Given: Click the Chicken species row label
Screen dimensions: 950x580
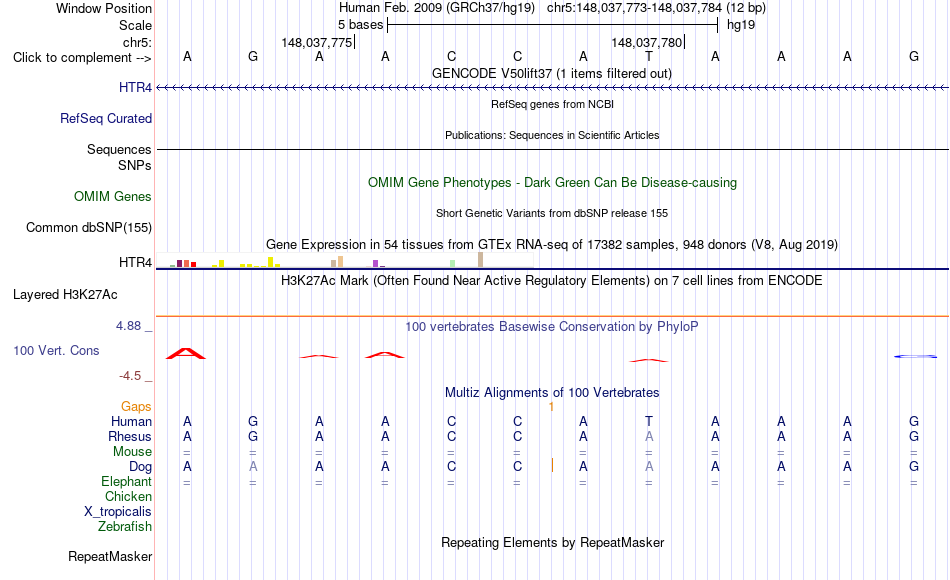Looking at the screenshot, I should tap(128, 496).
